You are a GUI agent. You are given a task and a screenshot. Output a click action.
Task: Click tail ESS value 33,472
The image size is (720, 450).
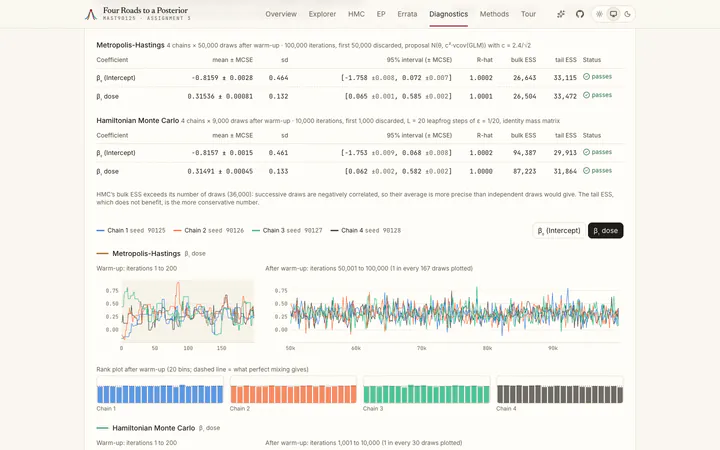[x=565, y=96]
